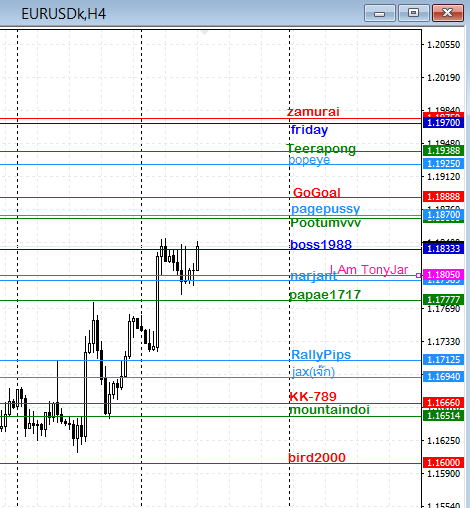The image size is (470, 508).
Task: Select the 1.19388 green price tag
Action: [443, 151]
